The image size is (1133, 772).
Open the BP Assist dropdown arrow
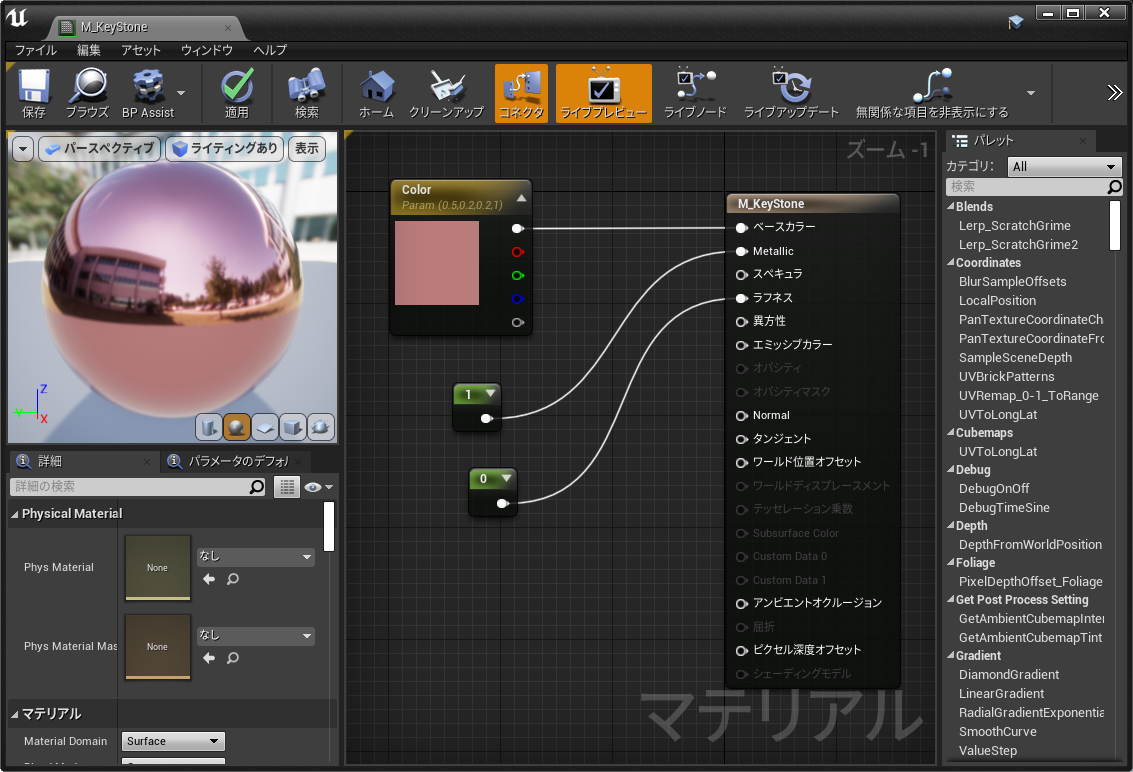point(181,93)
